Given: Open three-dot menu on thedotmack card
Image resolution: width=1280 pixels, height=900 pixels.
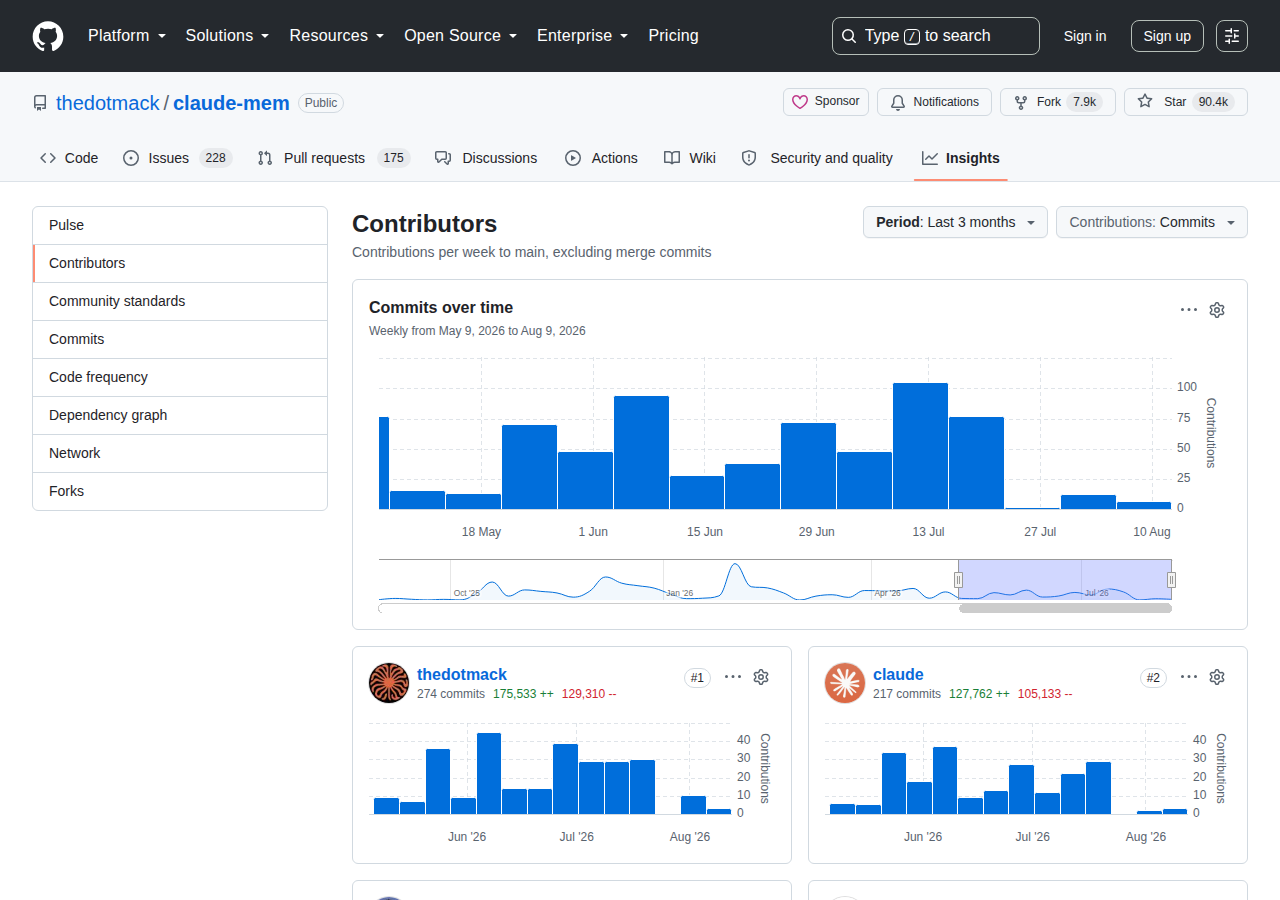Looking at the screenshot, I should [x=733, y=677].
